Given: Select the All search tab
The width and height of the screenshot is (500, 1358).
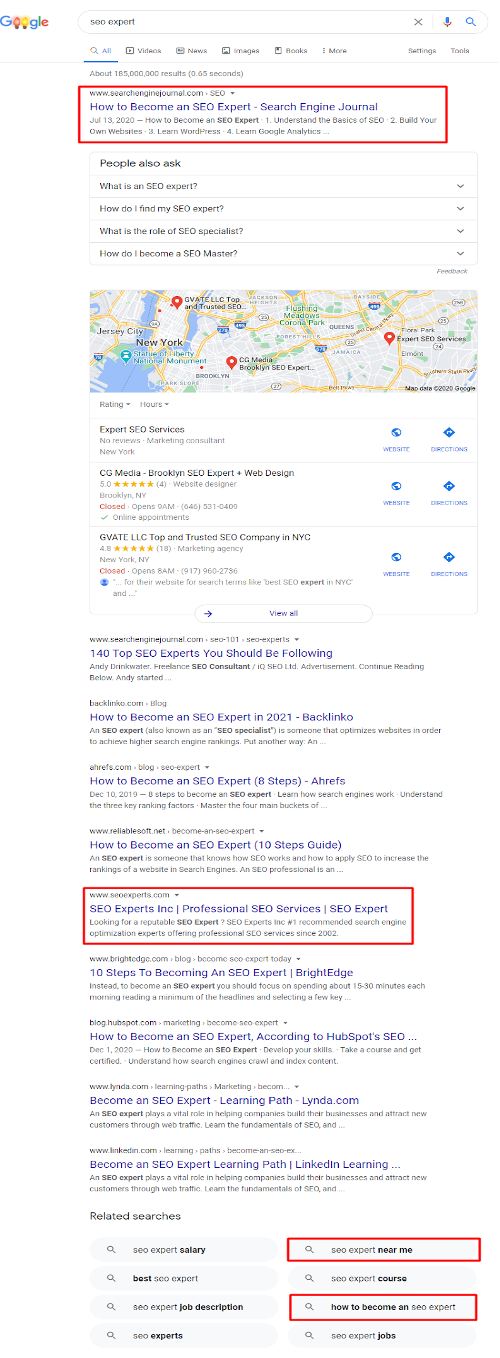Looking at the screenshot, I should point(100,50).
